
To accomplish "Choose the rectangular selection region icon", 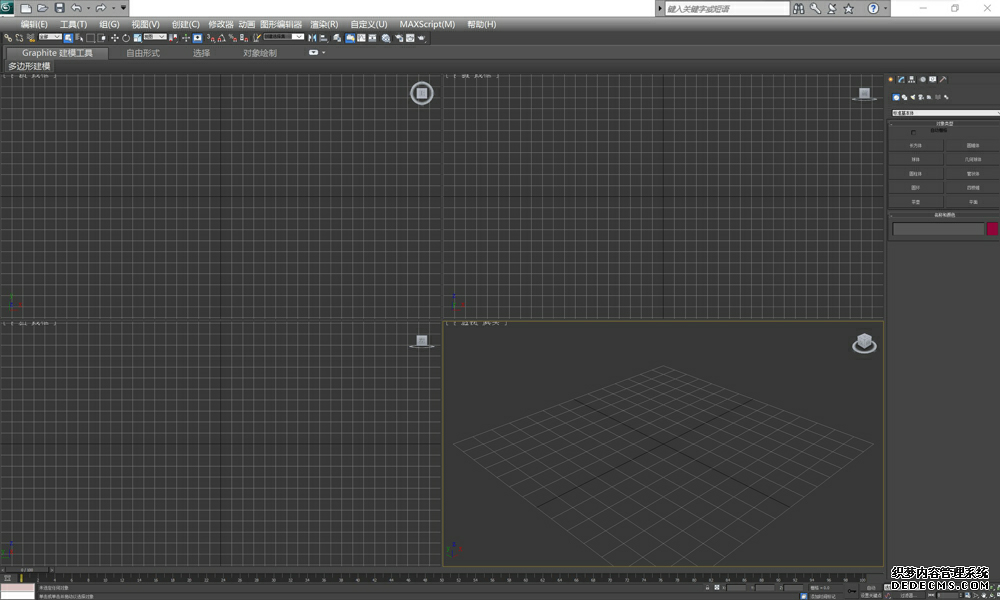I will [90, 38].
